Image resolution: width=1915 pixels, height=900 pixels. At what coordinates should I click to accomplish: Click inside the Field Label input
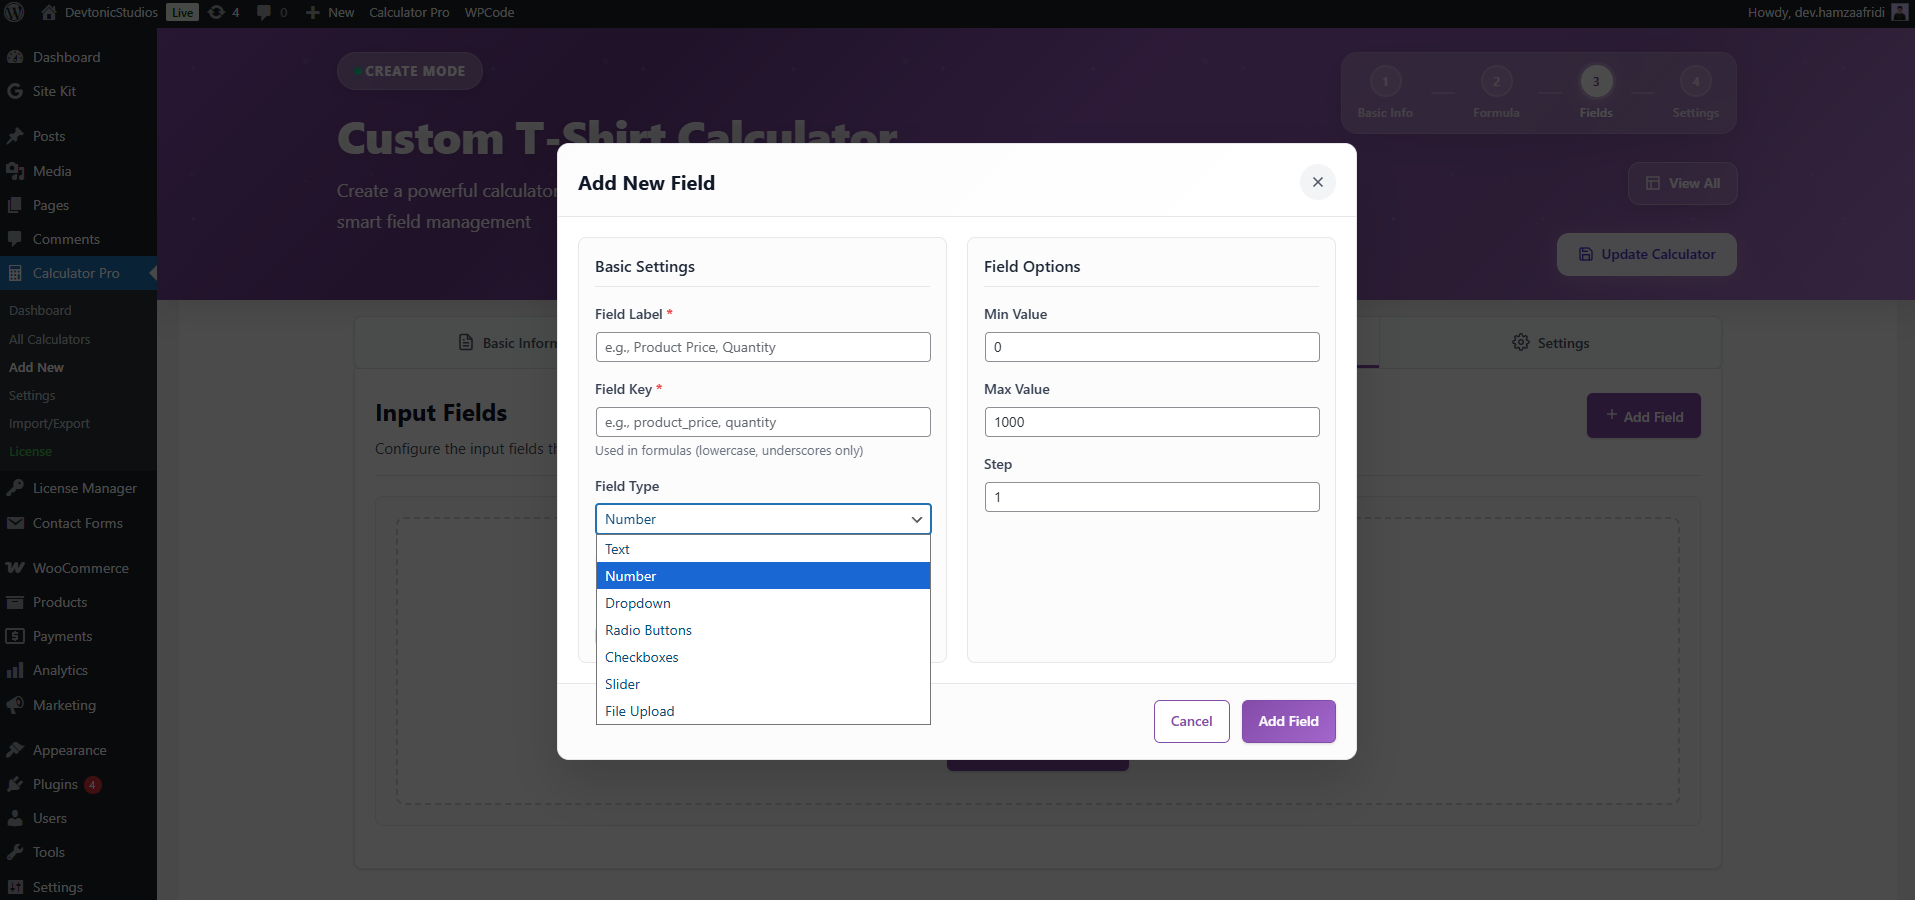tap(762, 347)
